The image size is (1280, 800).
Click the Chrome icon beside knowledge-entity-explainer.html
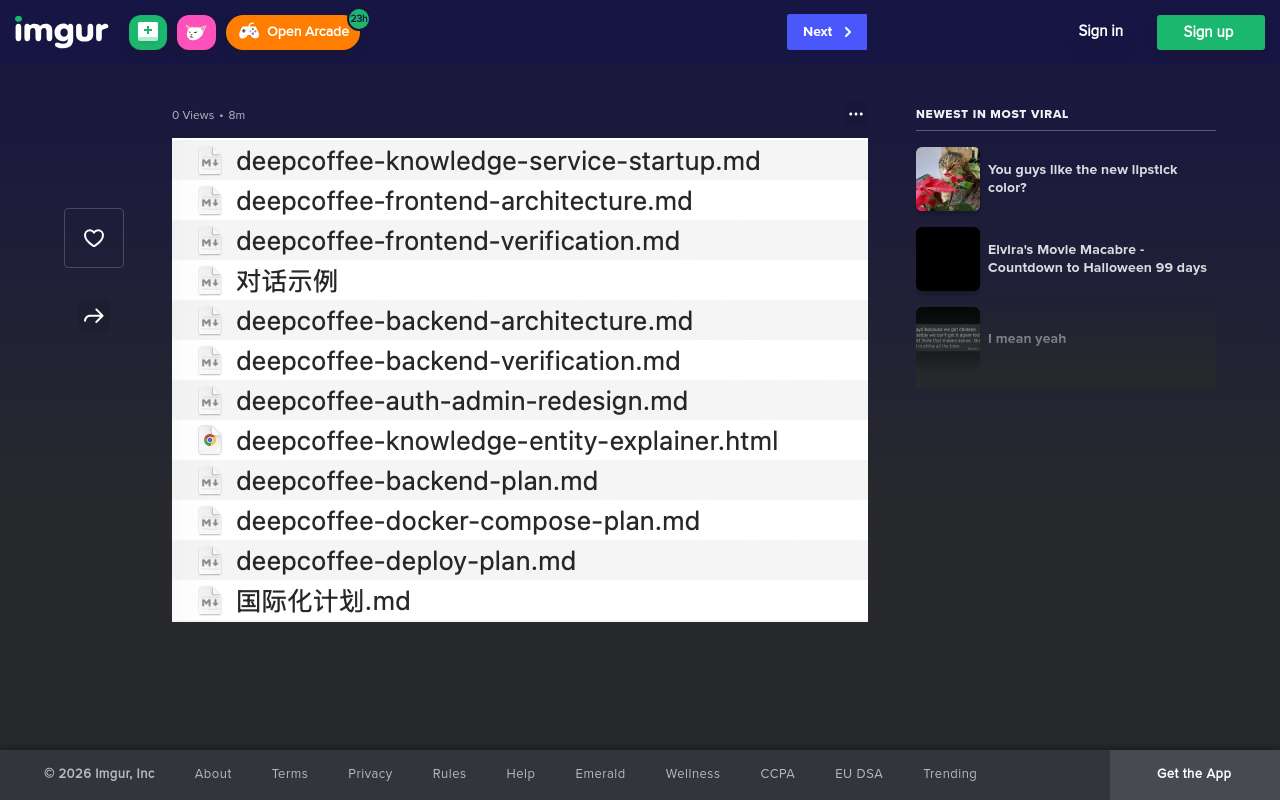tap(210, 440)
